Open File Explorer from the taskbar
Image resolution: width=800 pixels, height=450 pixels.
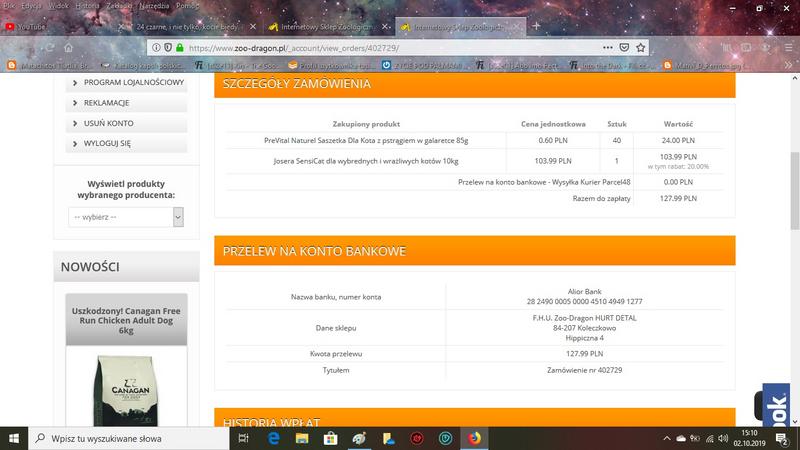pos(302,438)
